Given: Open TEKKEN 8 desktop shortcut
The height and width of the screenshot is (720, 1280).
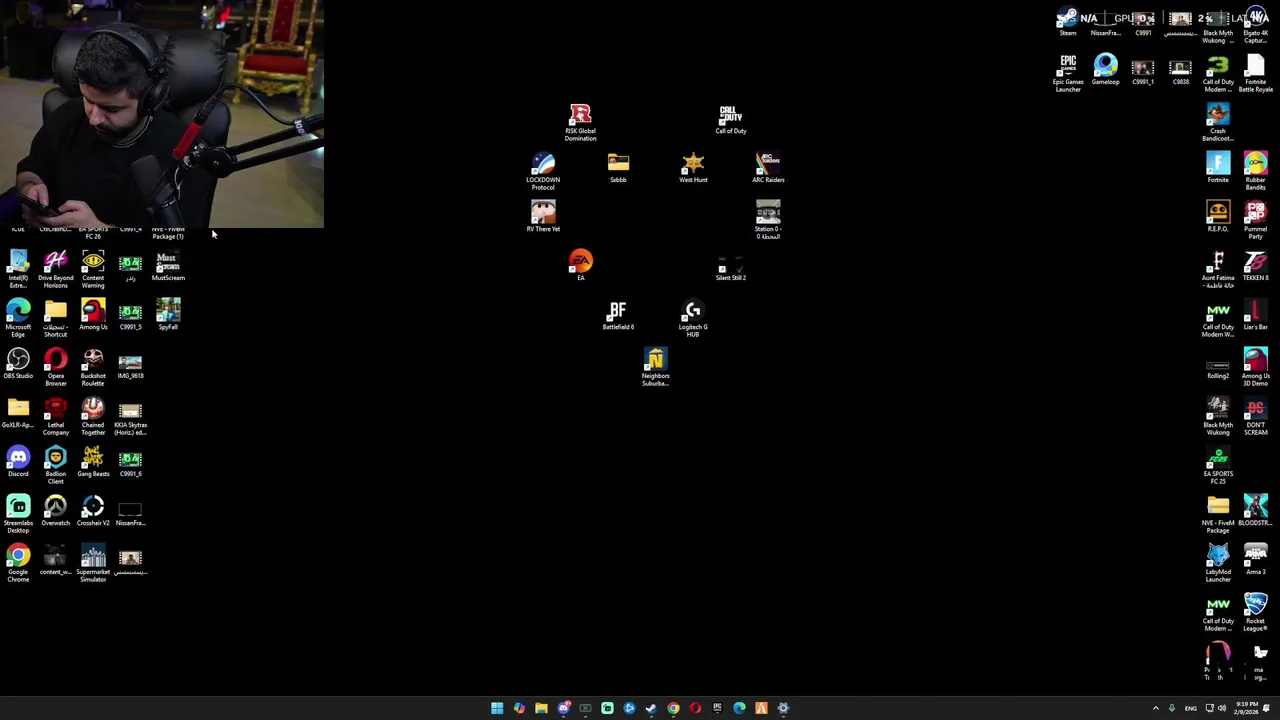Looking at the screenshot, I should pyautogui.click(x=1255, y=266).
